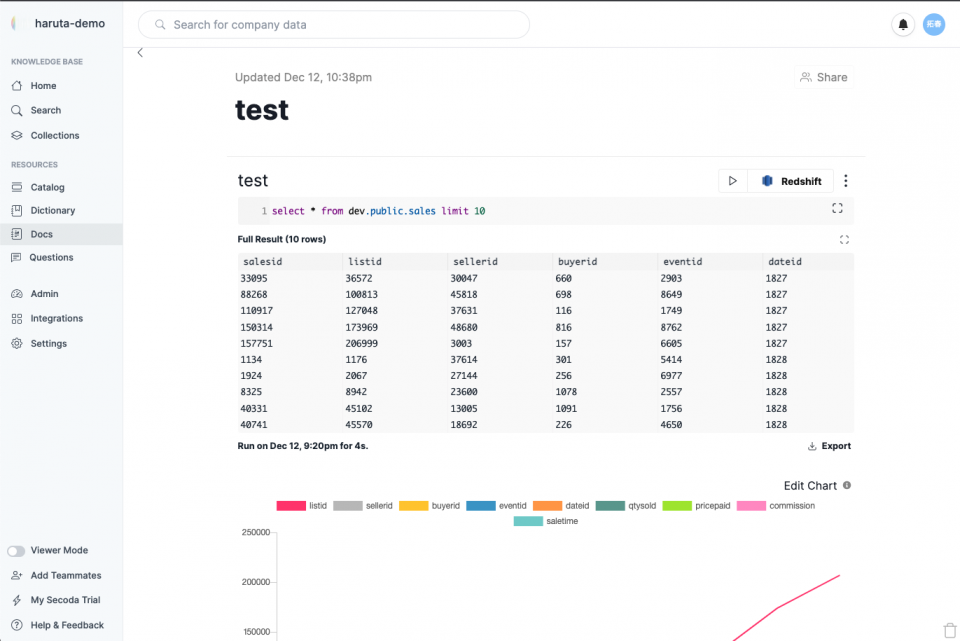The width and height of the screenshot is (960, 641).
Task: Click the Edit Chart info icon
Action: (847, 485)
